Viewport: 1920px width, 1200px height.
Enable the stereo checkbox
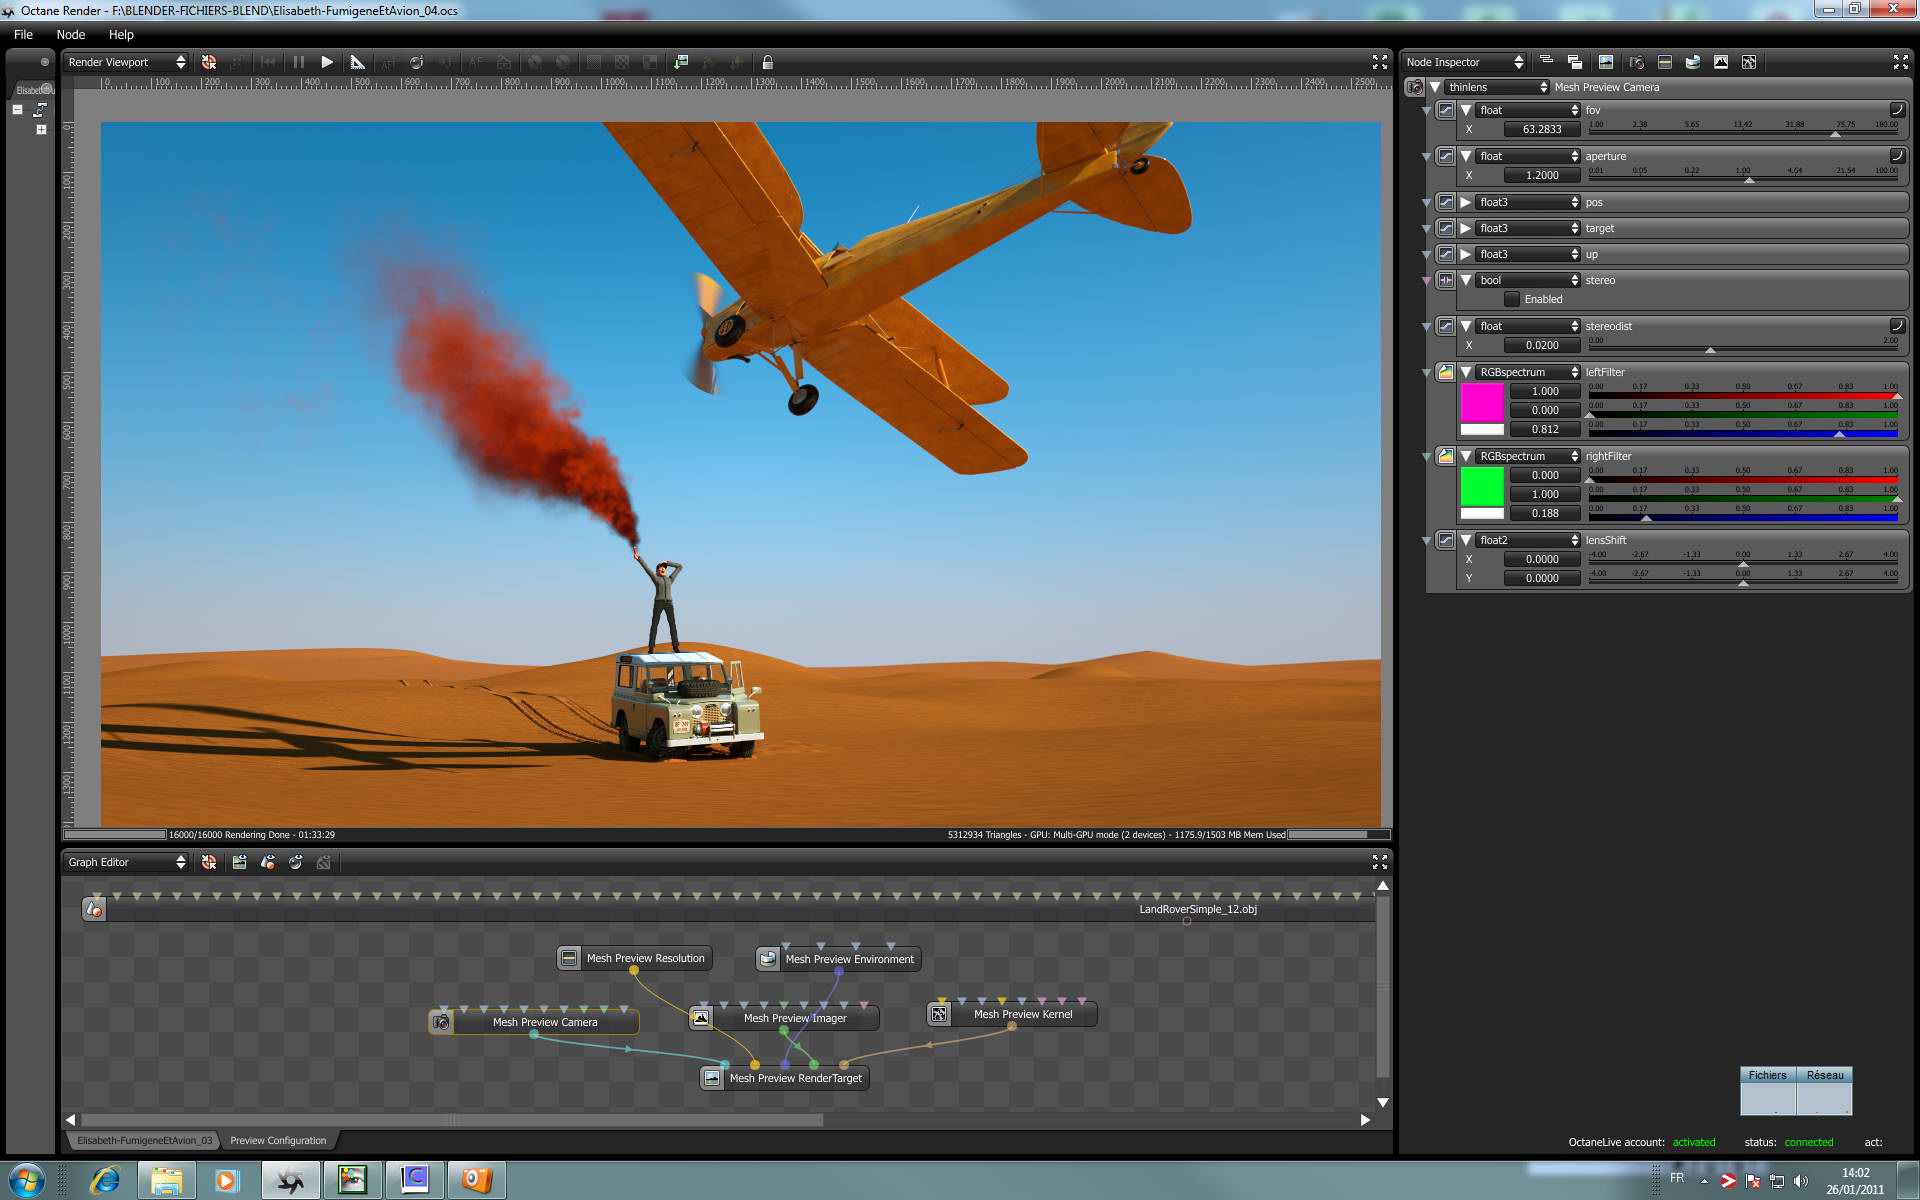pyautogui.click(x=1512, y=299)
